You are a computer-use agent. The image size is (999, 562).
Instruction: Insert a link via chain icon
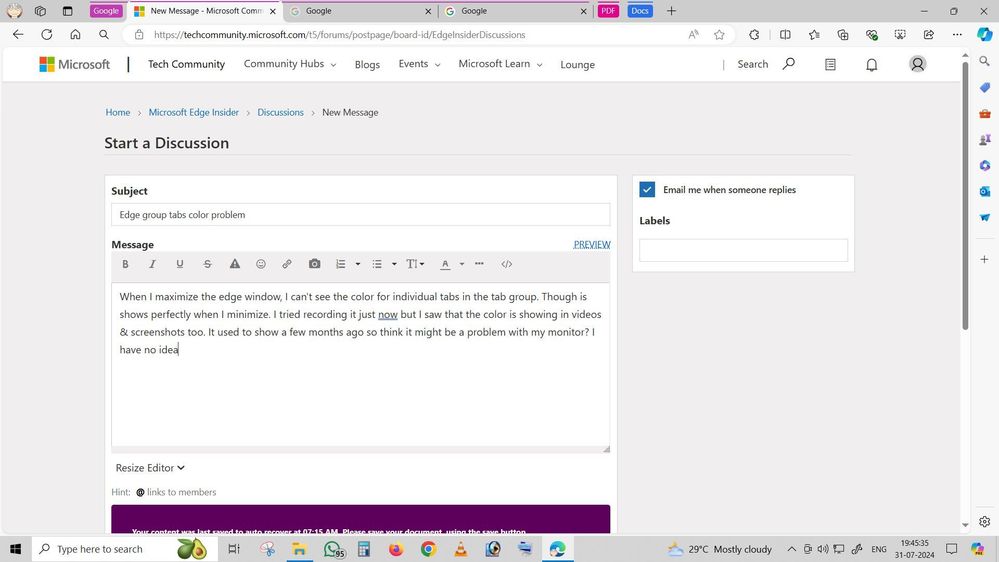(x=287, y=264)
